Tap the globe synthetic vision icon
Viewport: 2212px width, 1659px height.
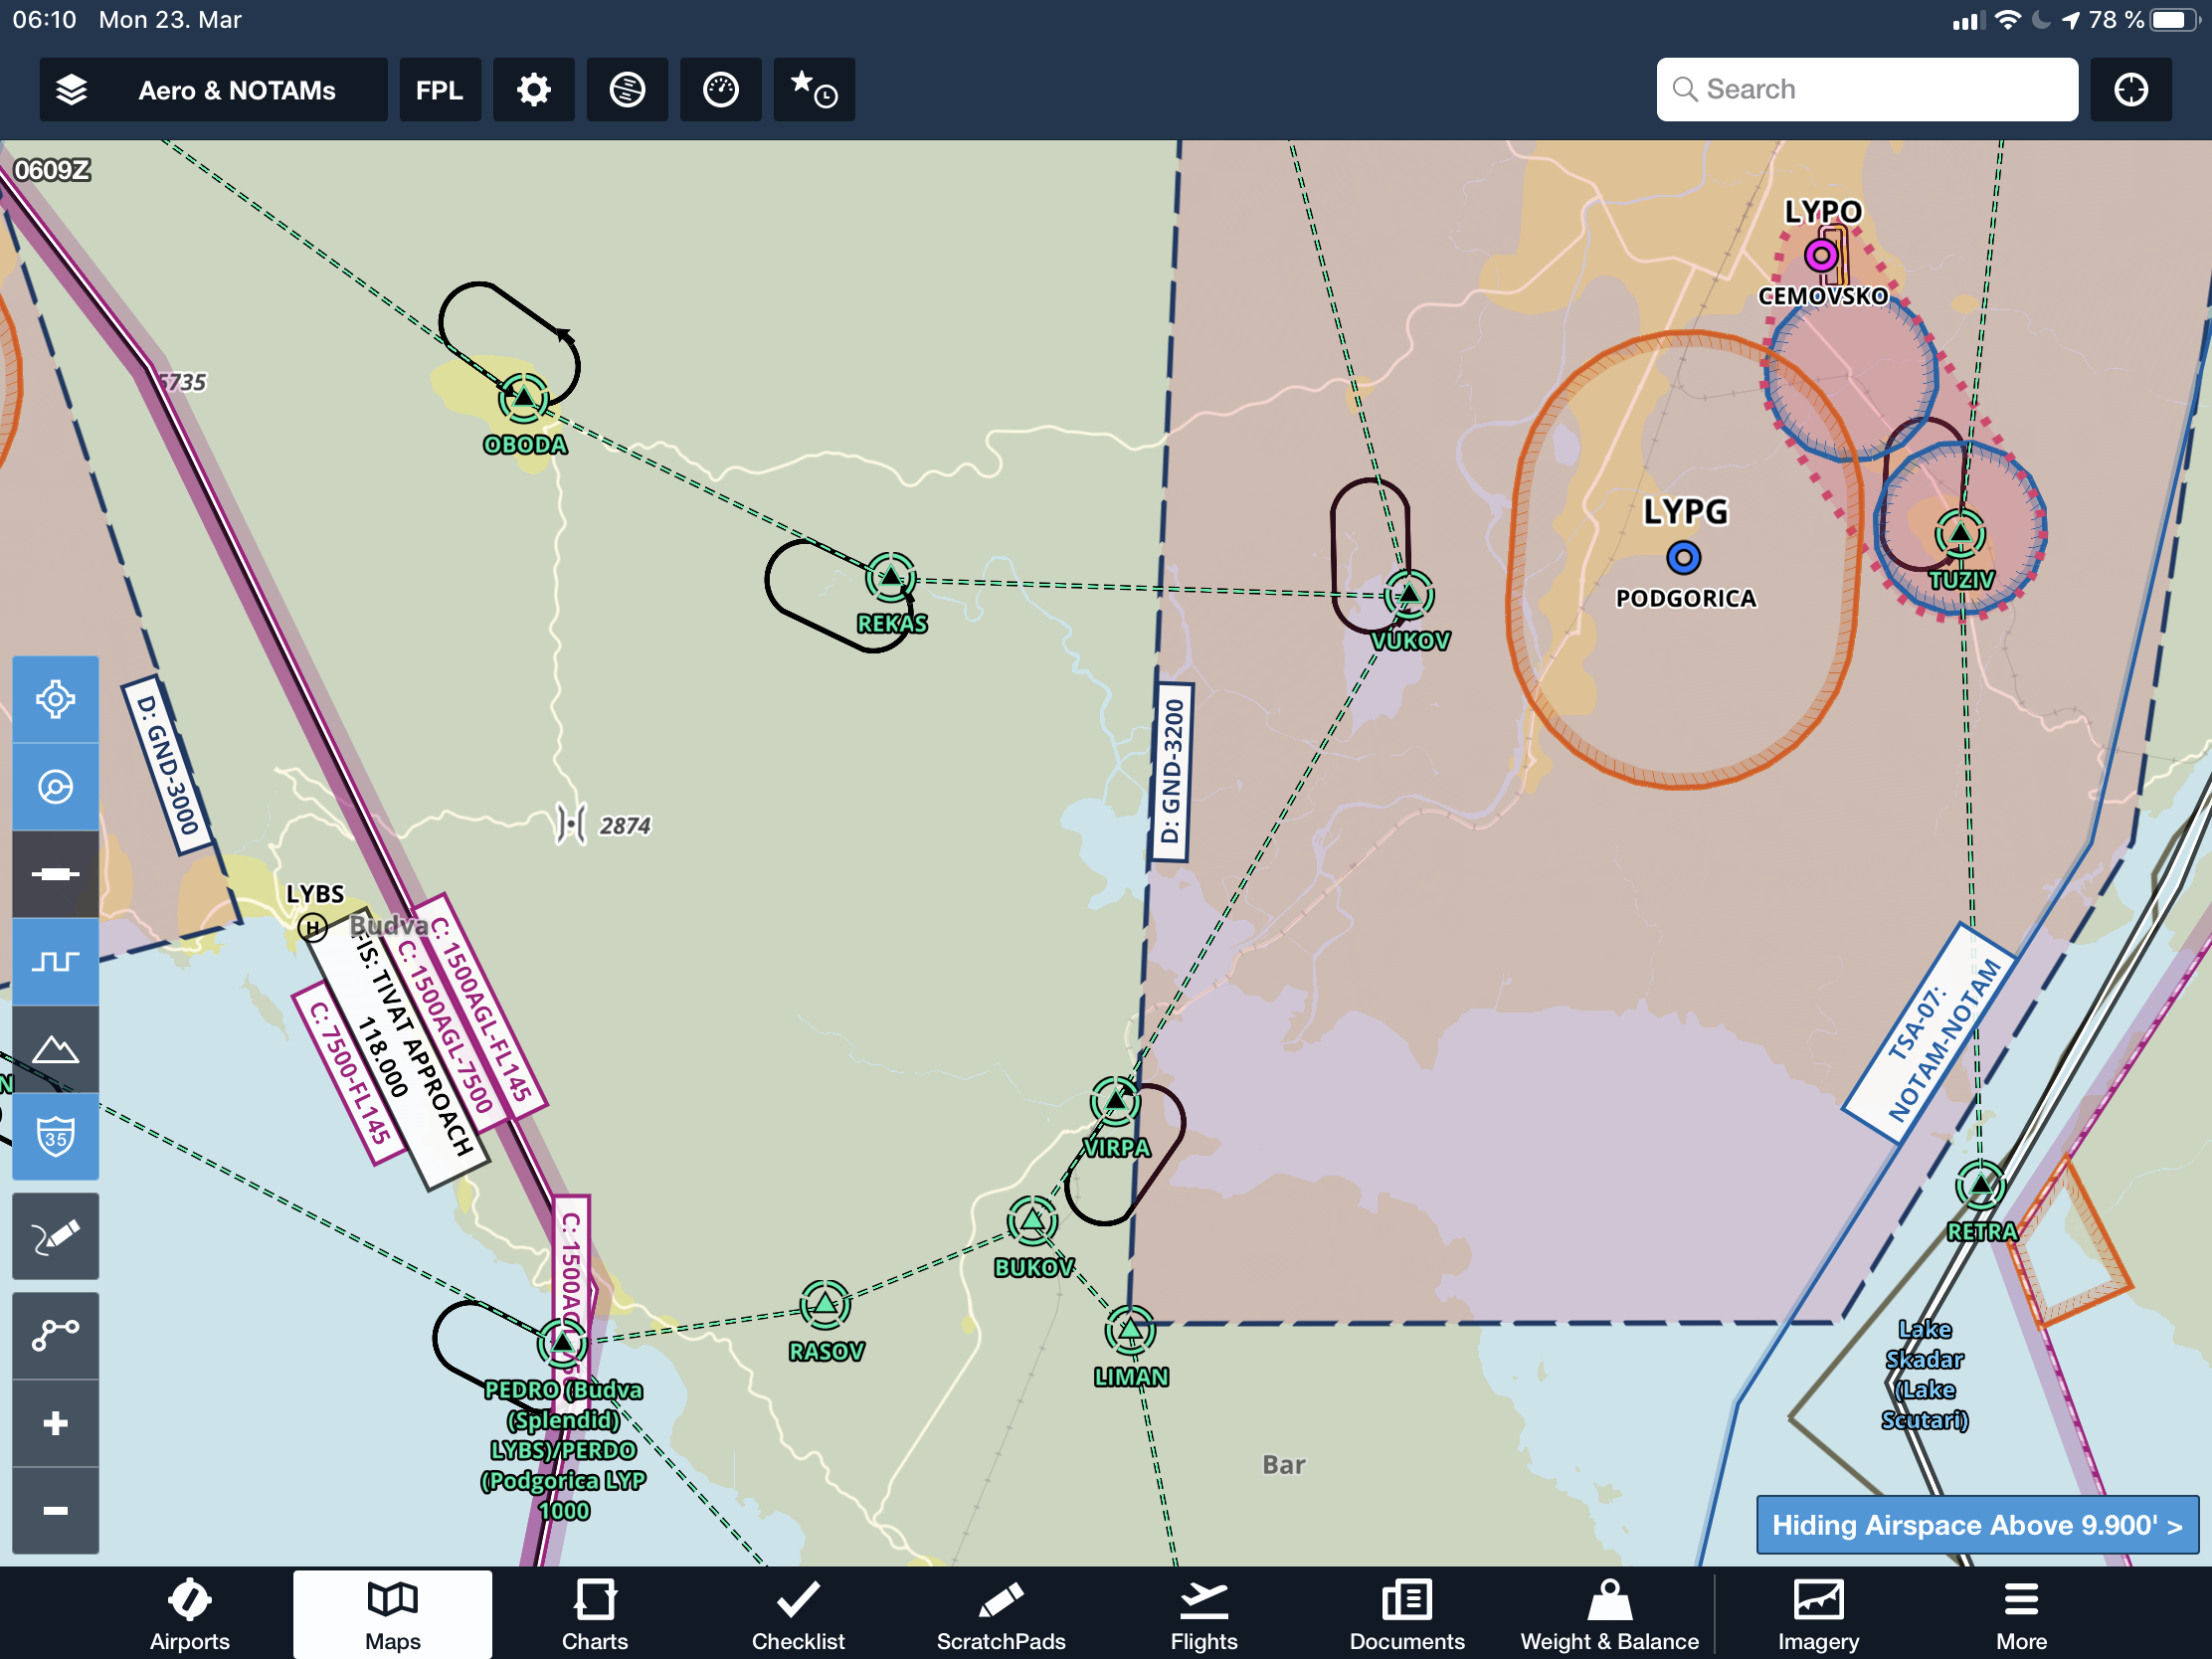pos(627,90)
